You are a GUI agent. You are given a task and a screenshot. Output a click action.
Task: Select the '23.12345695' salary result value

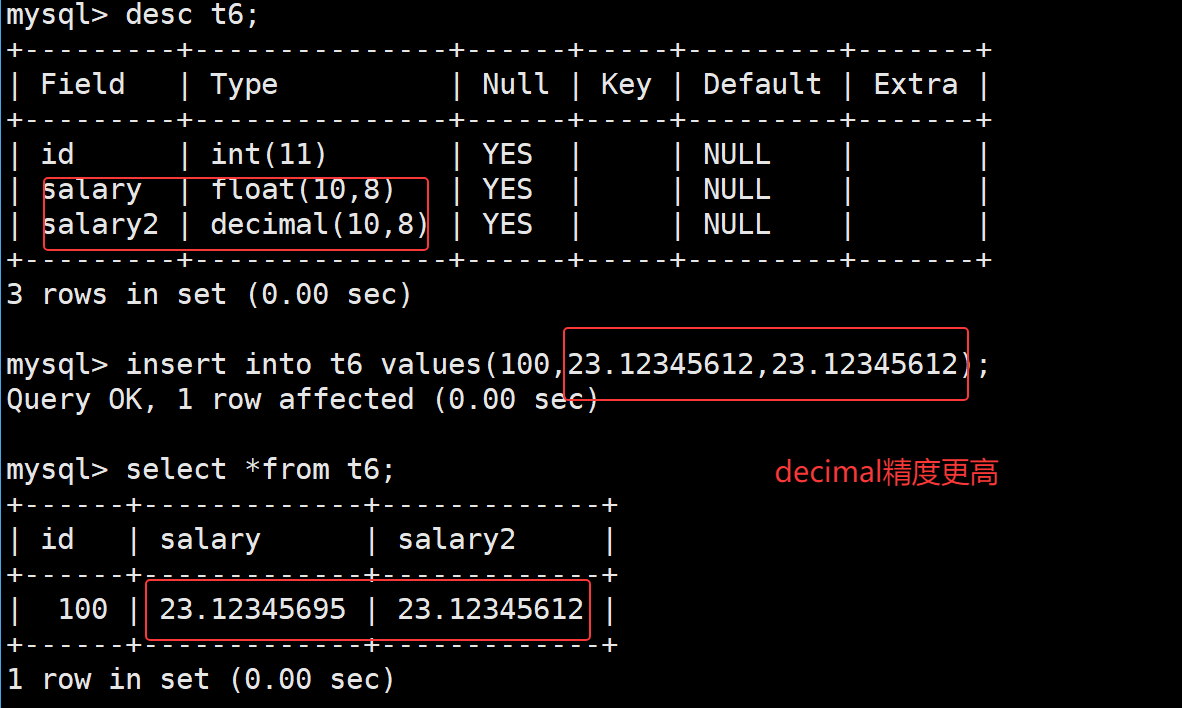253,609
